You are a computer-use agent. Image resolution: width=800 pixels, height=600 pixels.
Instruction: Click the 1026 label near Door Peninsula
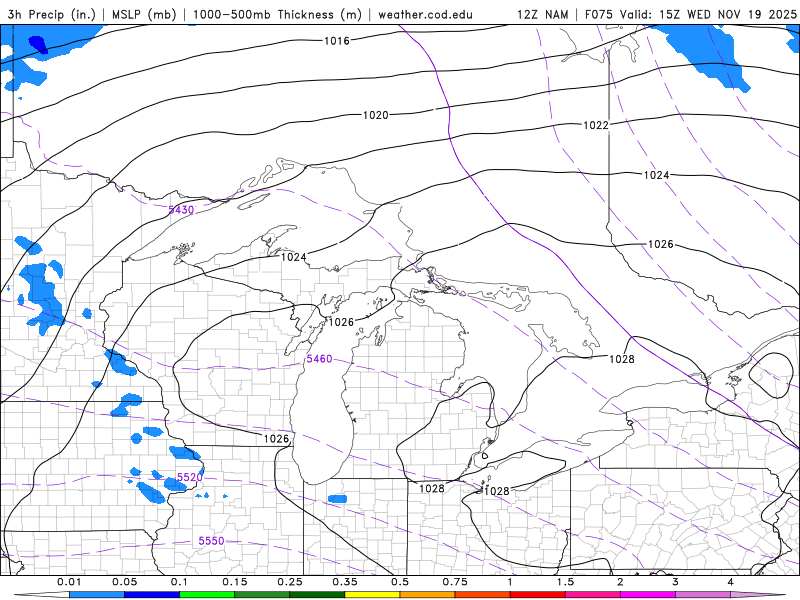tap(341, 322)
